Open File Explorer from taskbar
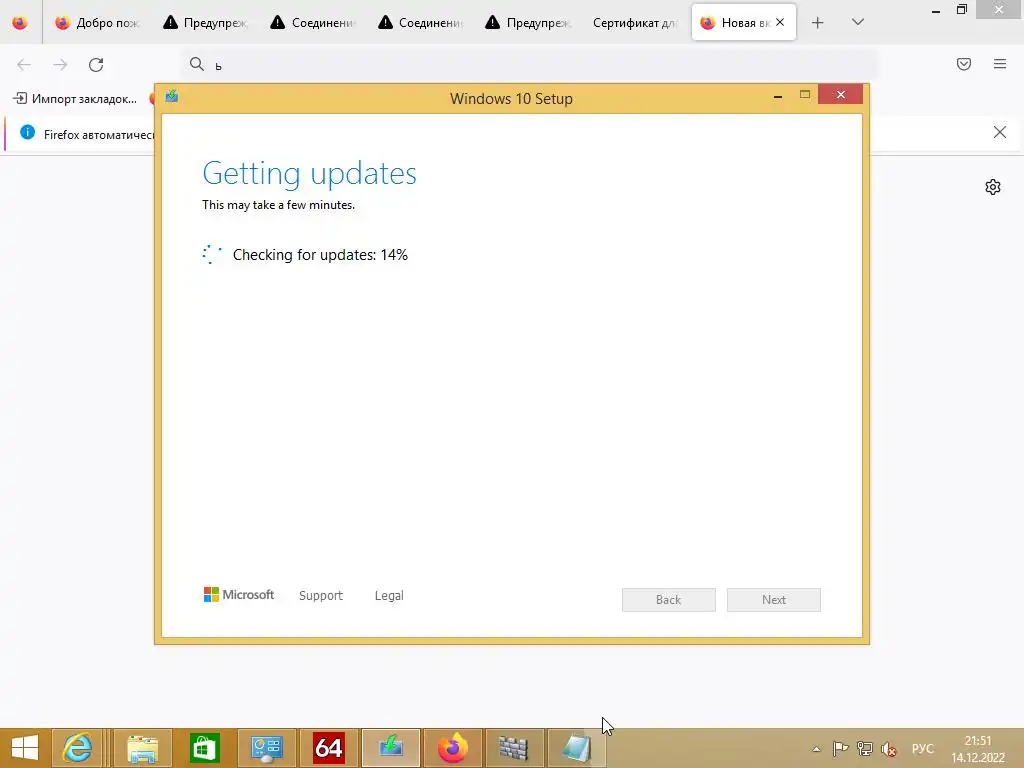Image resolution: width=1024 pixels, height=768 pixels. [x=142, y=748]
